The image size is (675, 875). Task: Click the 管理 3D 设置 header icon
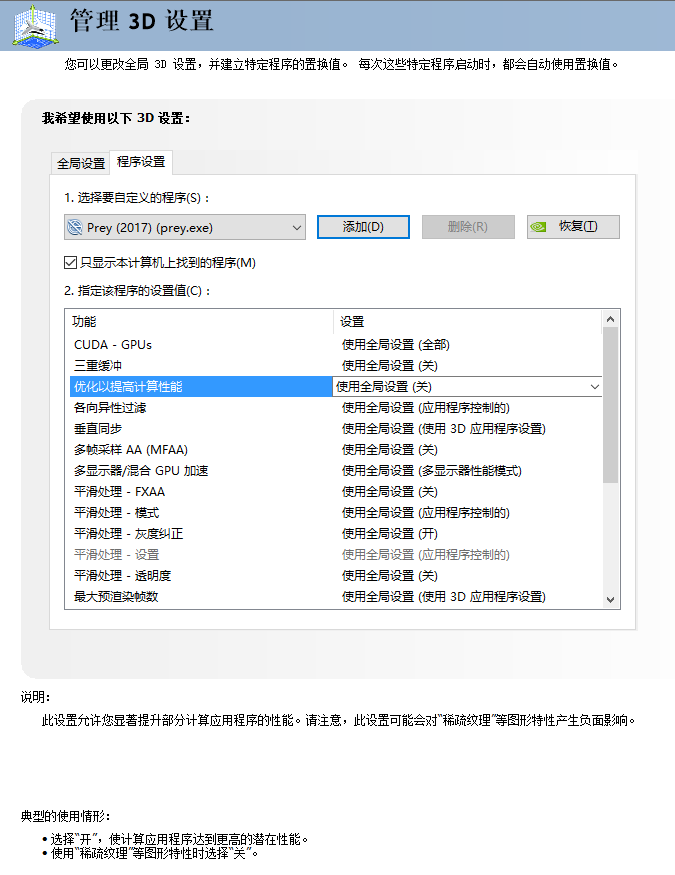click(36, 26)
